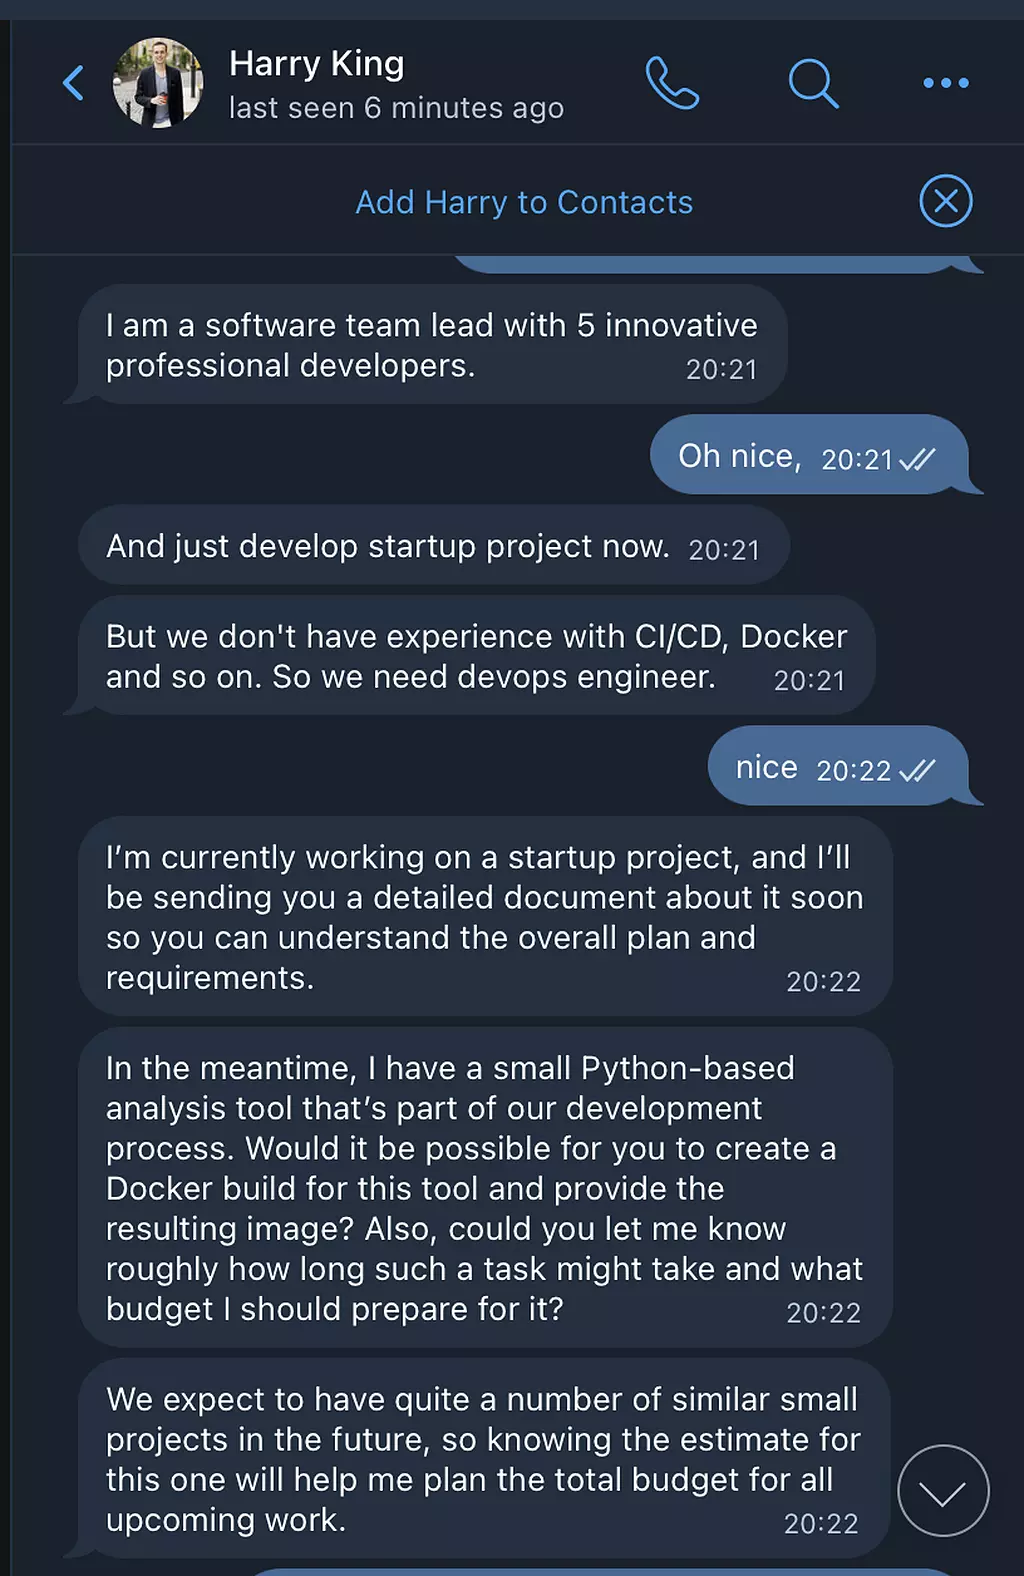Screen dimensions: 1024x1576
Task: Select the CI/CD and Docker message
Action: pyautogui.click(x=476, y=656)
